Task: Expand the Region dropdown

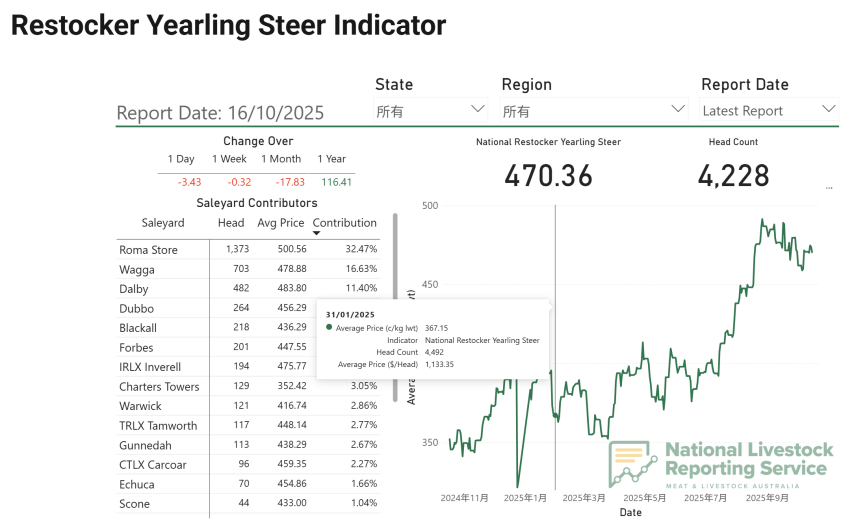Action: pyautogui.click(x=594, y=110)
